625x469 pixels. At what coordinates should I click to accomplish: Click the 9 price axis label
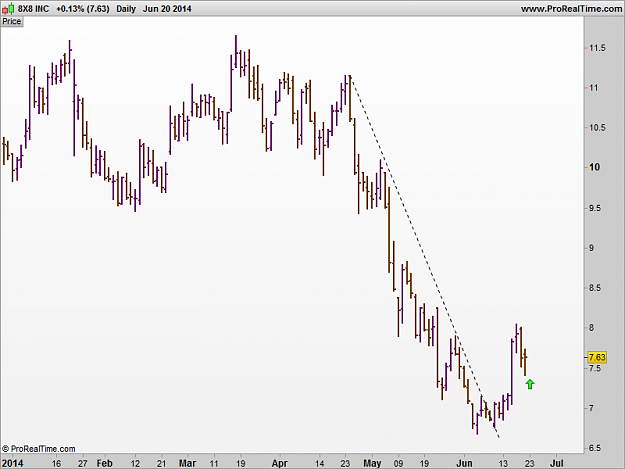[592, 248]
